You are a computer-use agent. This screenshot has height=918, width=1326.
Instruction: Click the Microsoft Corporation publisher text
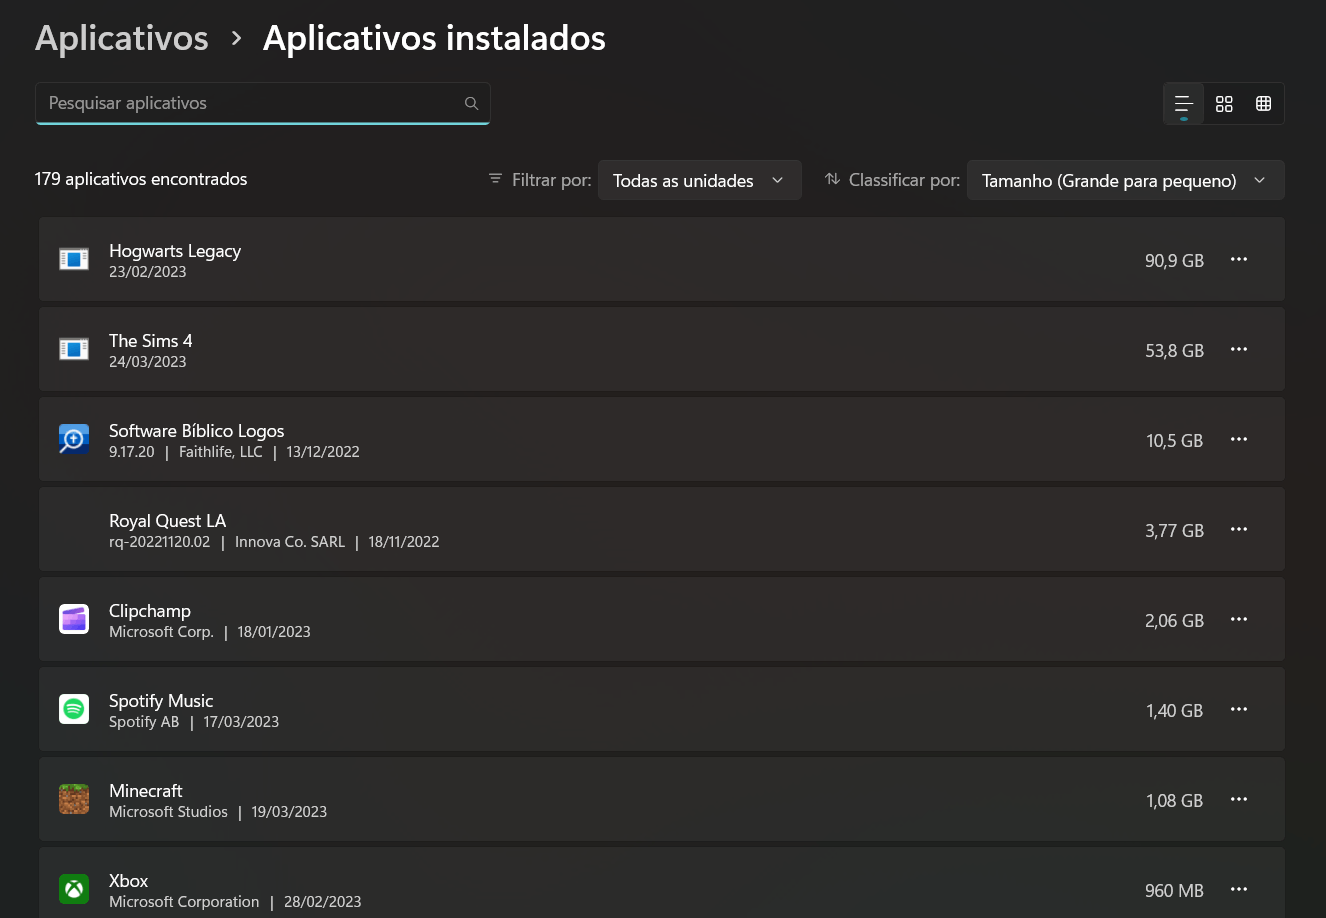pyautogui.click(x=184, y=902)
